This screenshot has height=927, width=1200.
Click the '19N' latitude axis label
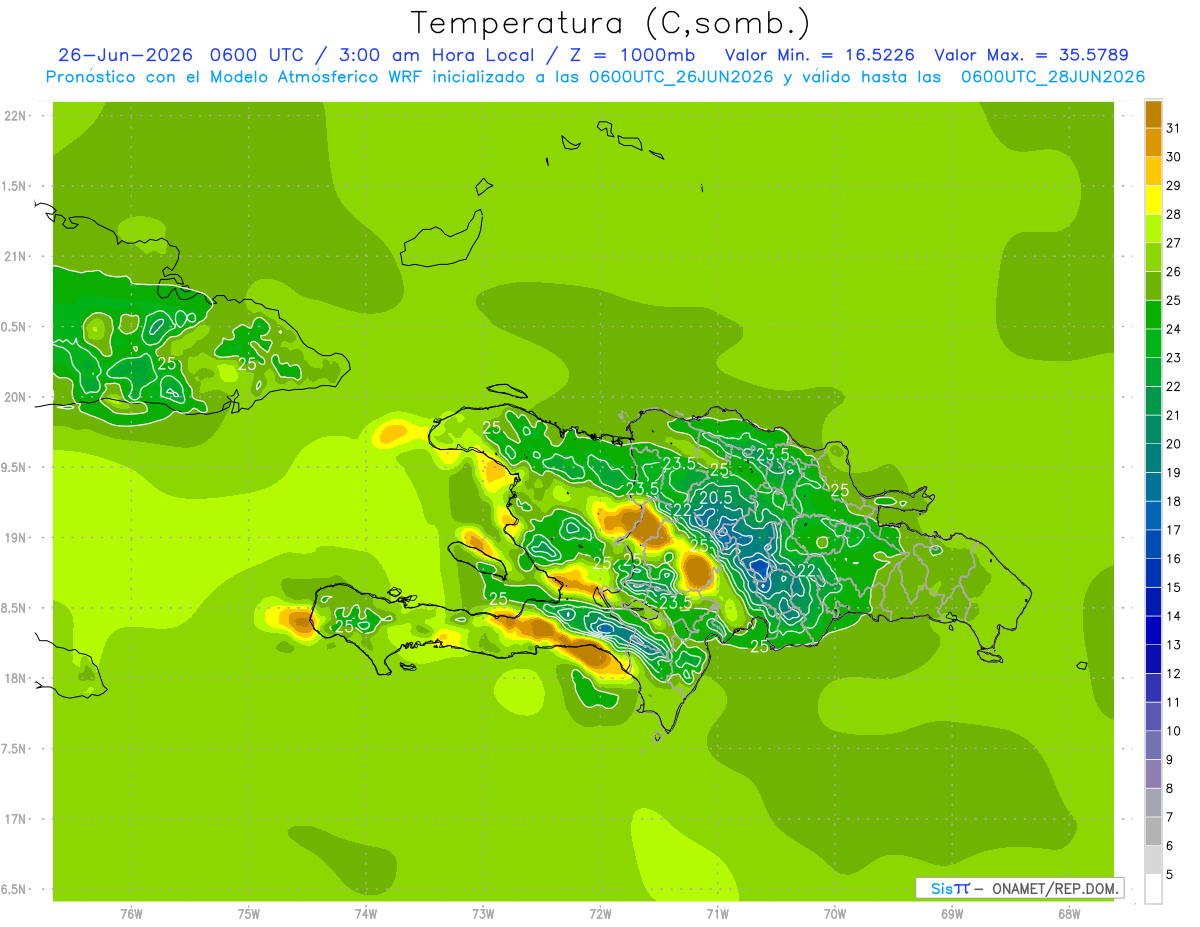click(16, 537)
